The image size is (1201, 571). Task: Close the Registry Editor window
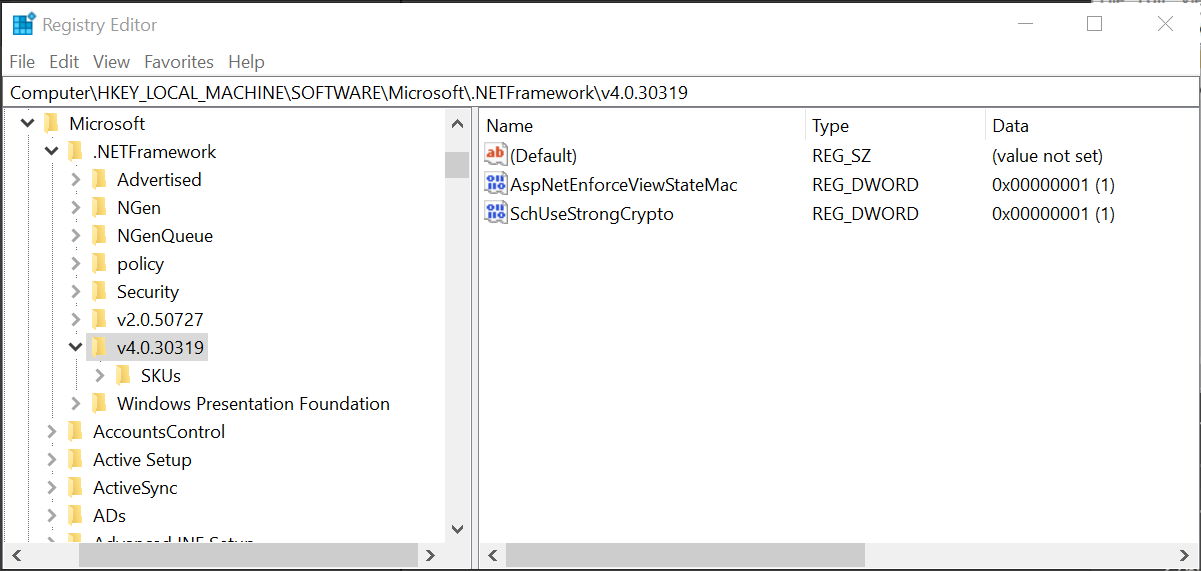tap(1165, 24)
